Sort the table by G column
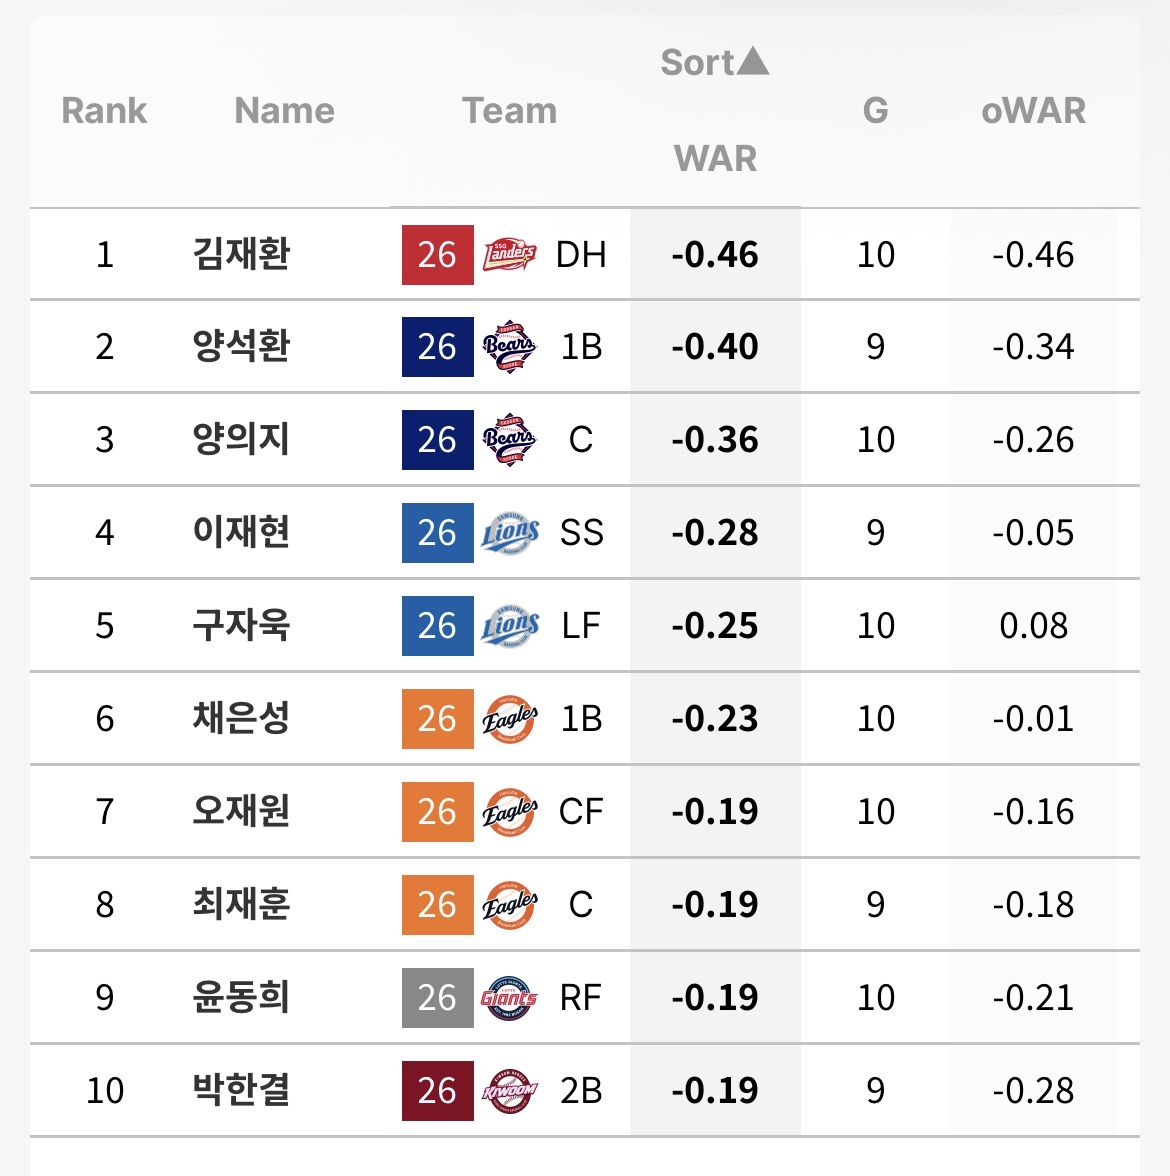The image size is (1170, 1176). coord(875,110)
